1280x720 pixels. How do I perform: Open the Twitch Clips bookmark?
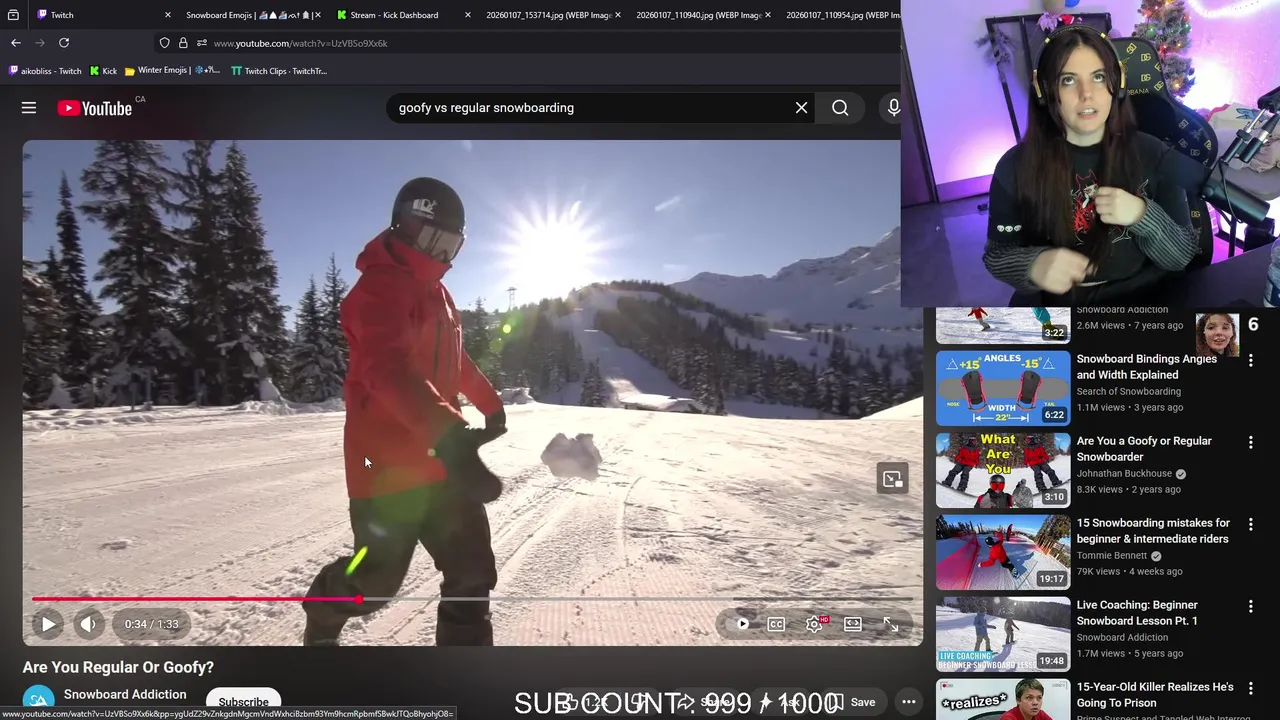(x=279, y=71)
